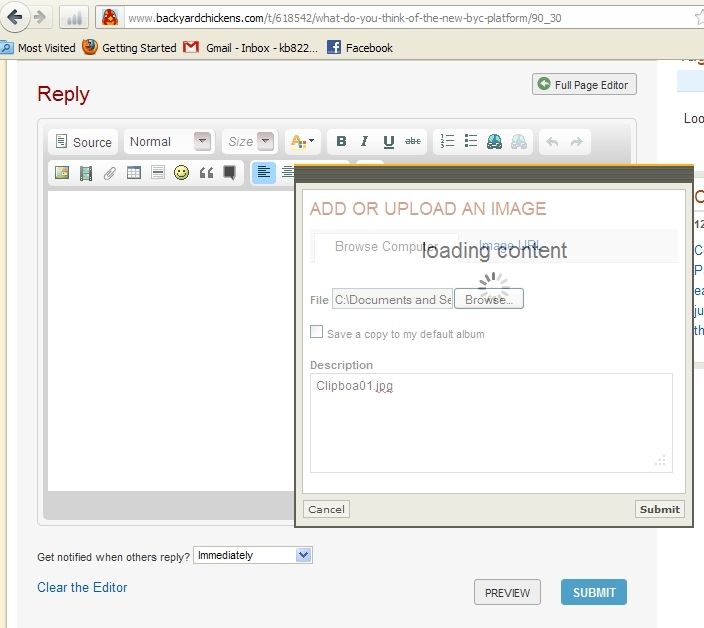This screenshot has width=704, height=628.
Task: Click the attach file paperclip icon
Action: 109,173
